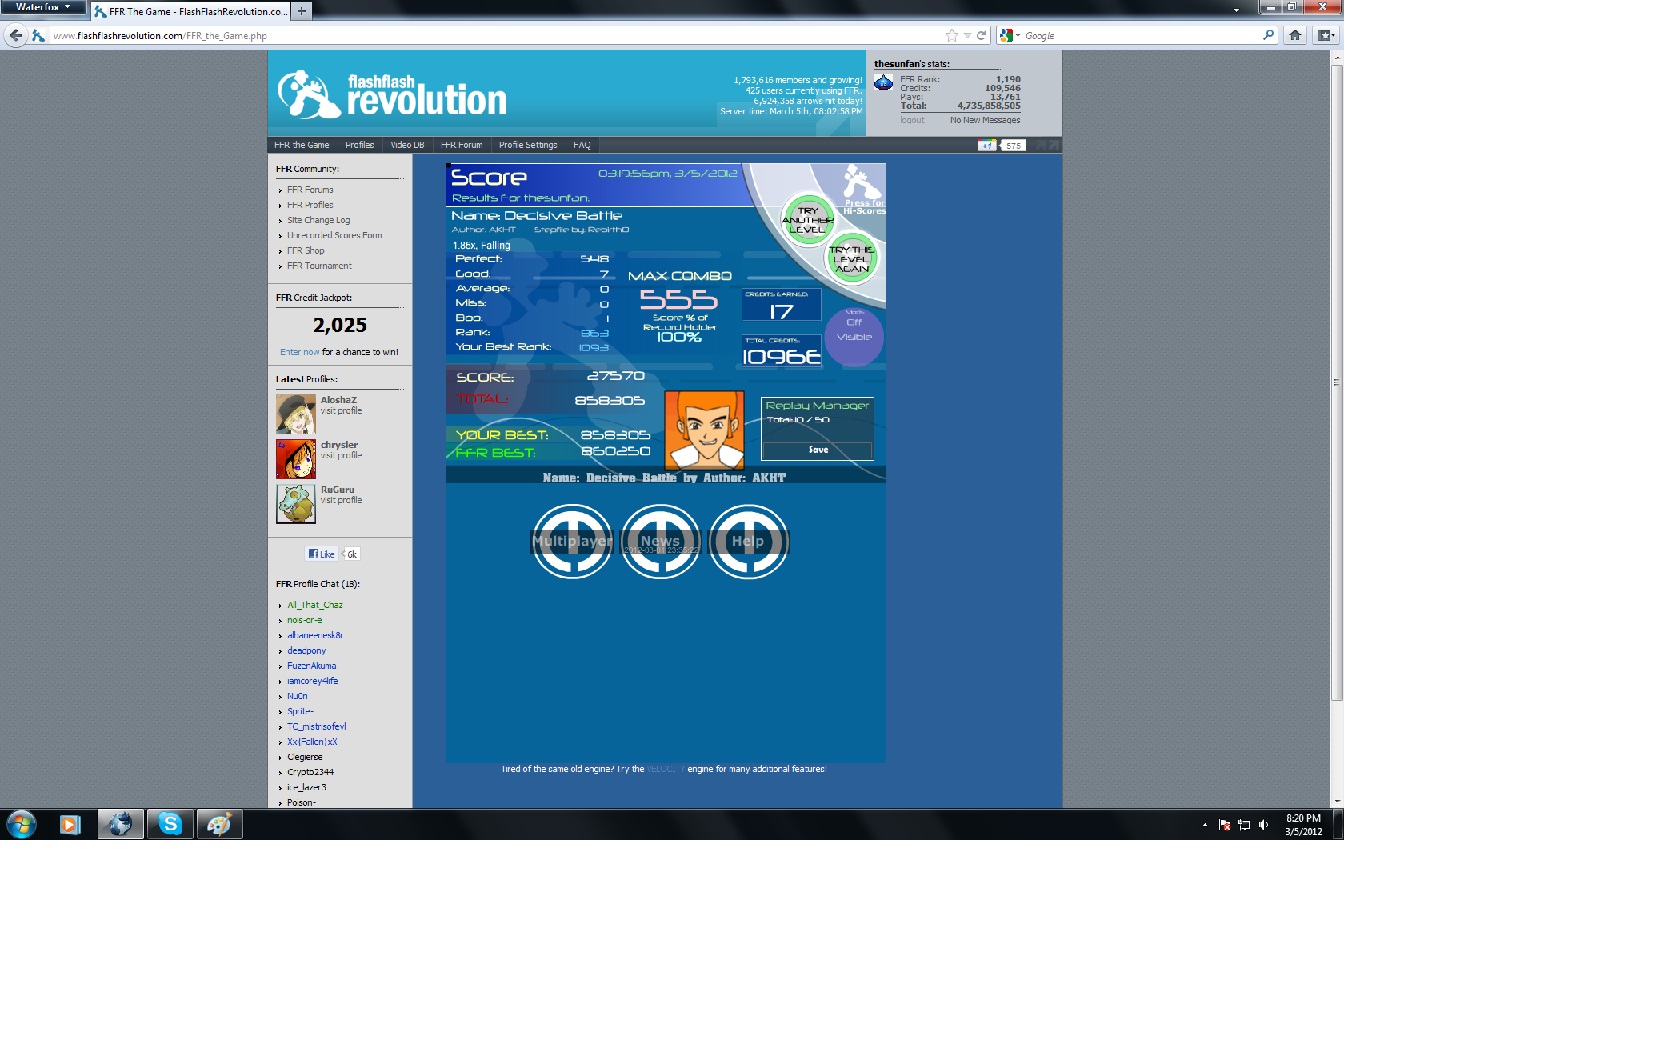Click the chrysler profile name
Viewport: 1680px width, 1050px height.
340,445
